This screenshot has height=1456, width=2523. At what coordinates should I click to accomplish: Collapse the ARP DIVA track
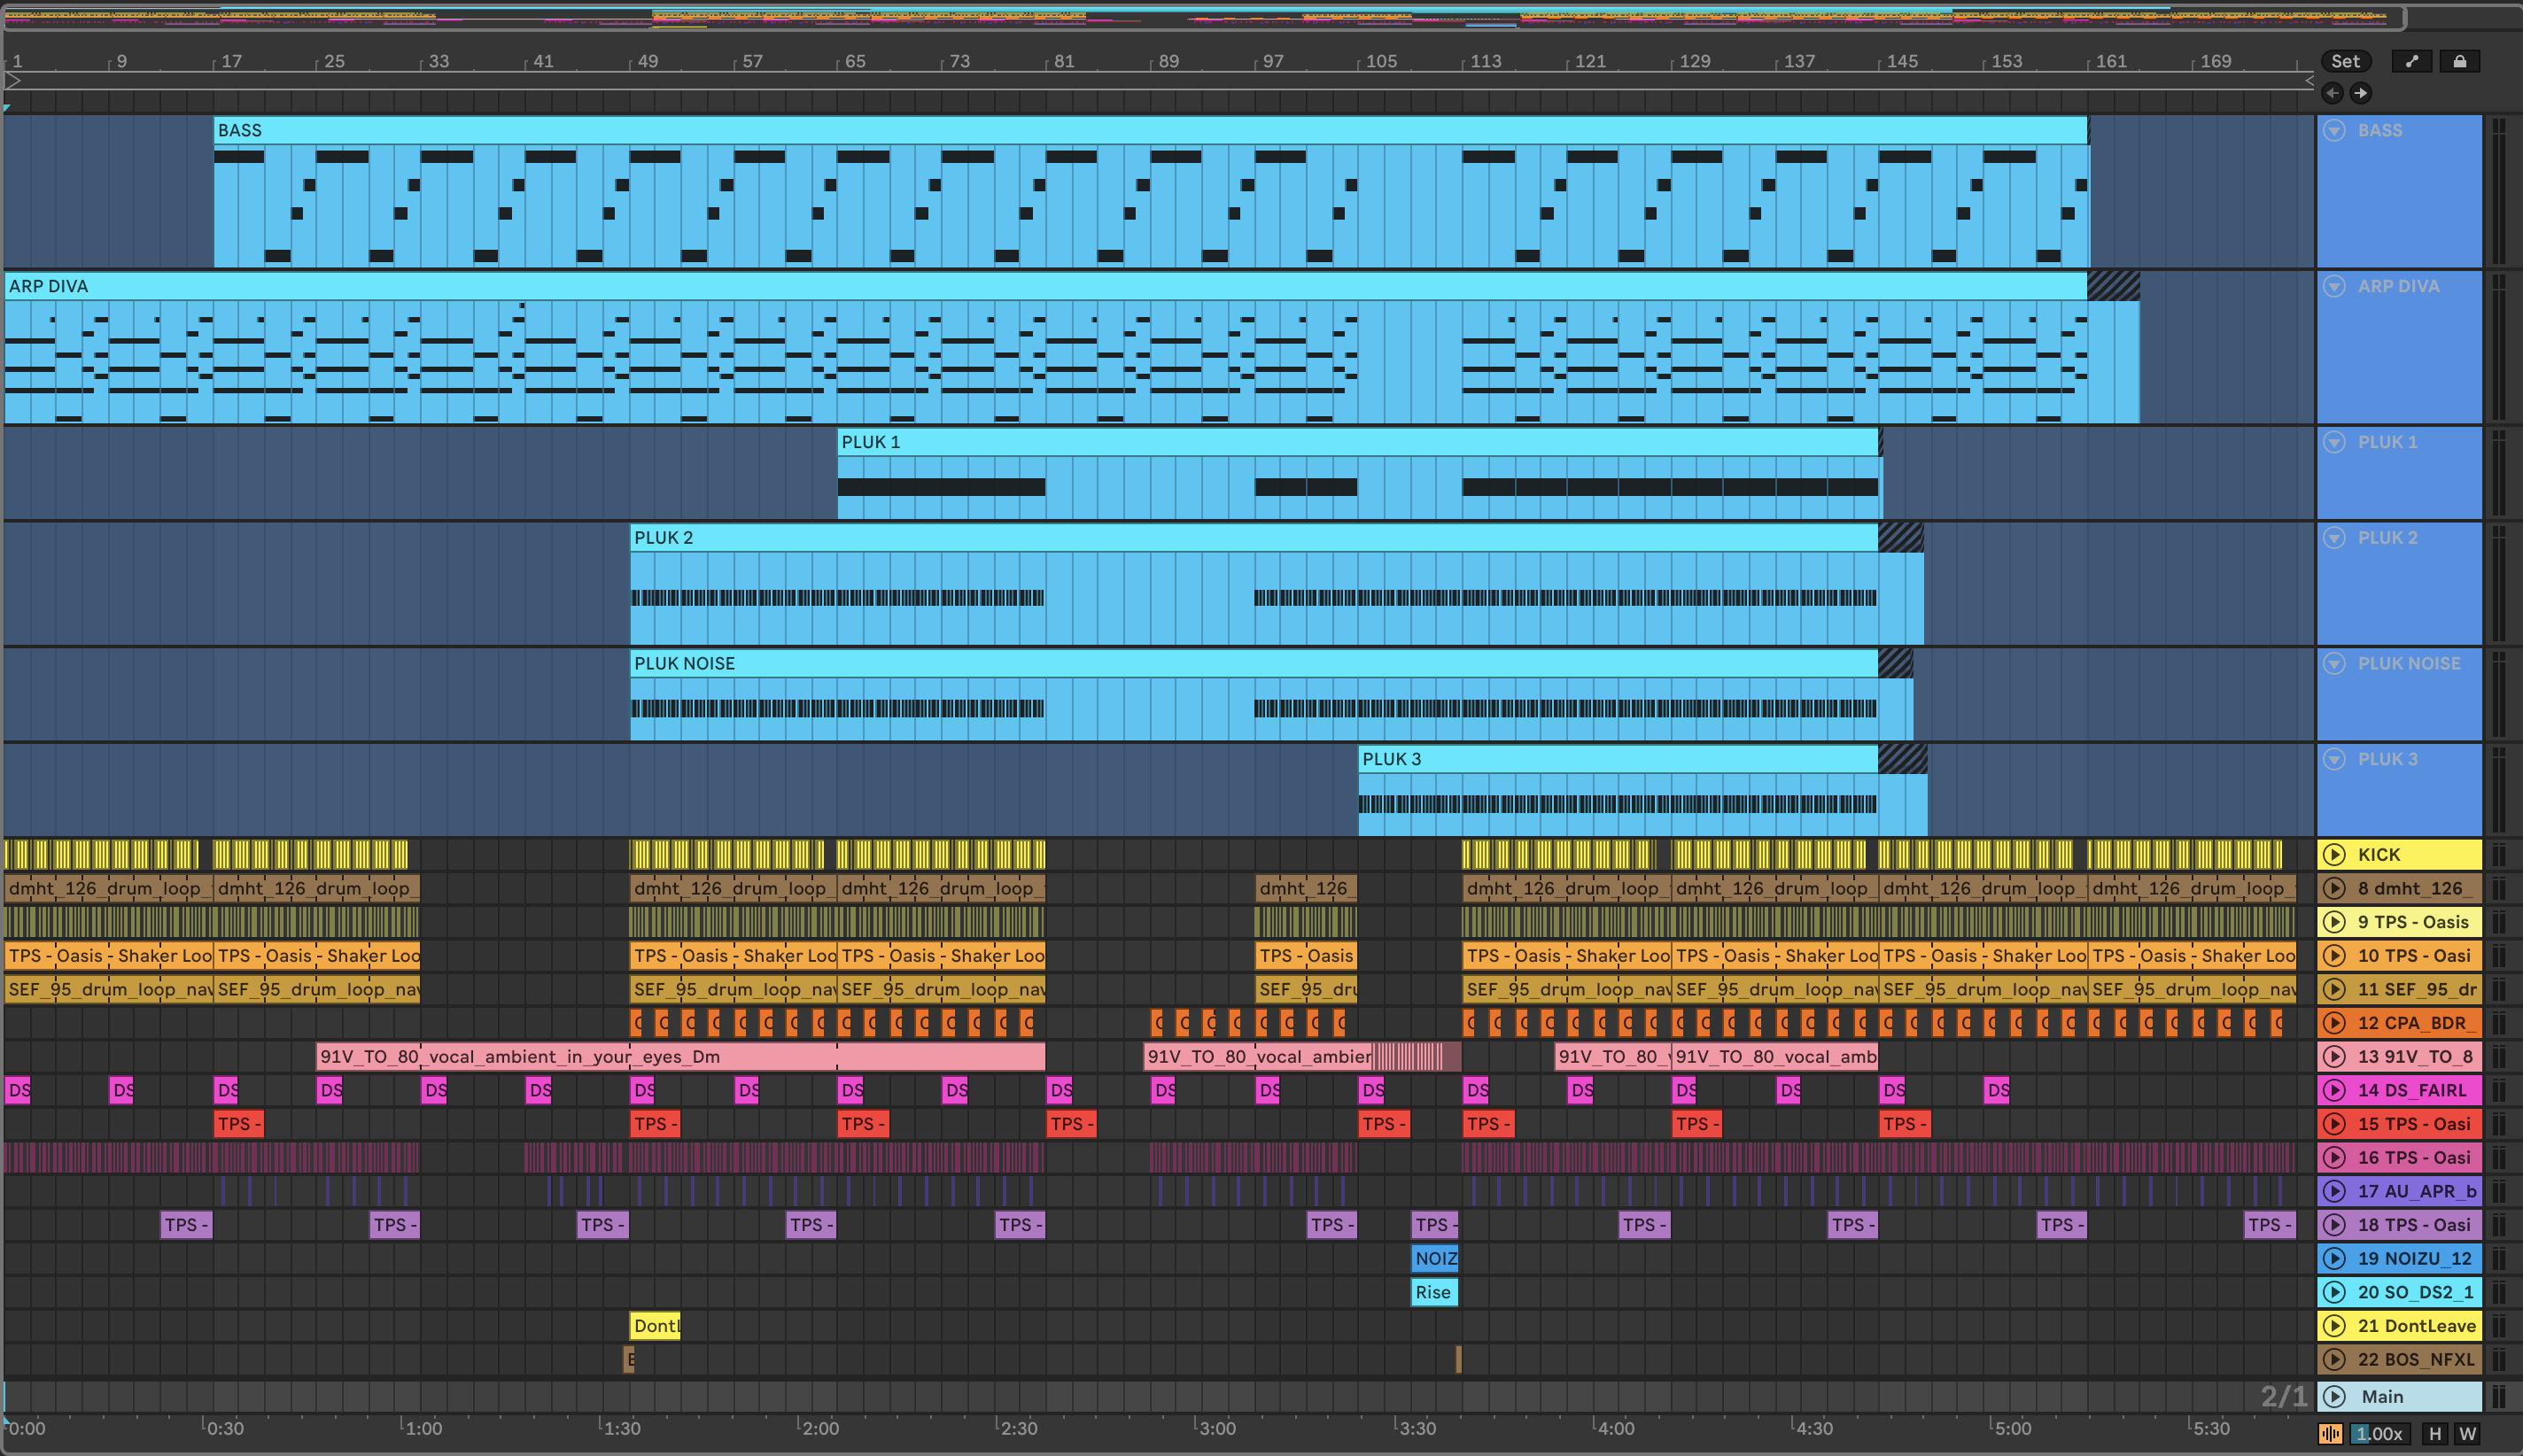click(2334, 286)
